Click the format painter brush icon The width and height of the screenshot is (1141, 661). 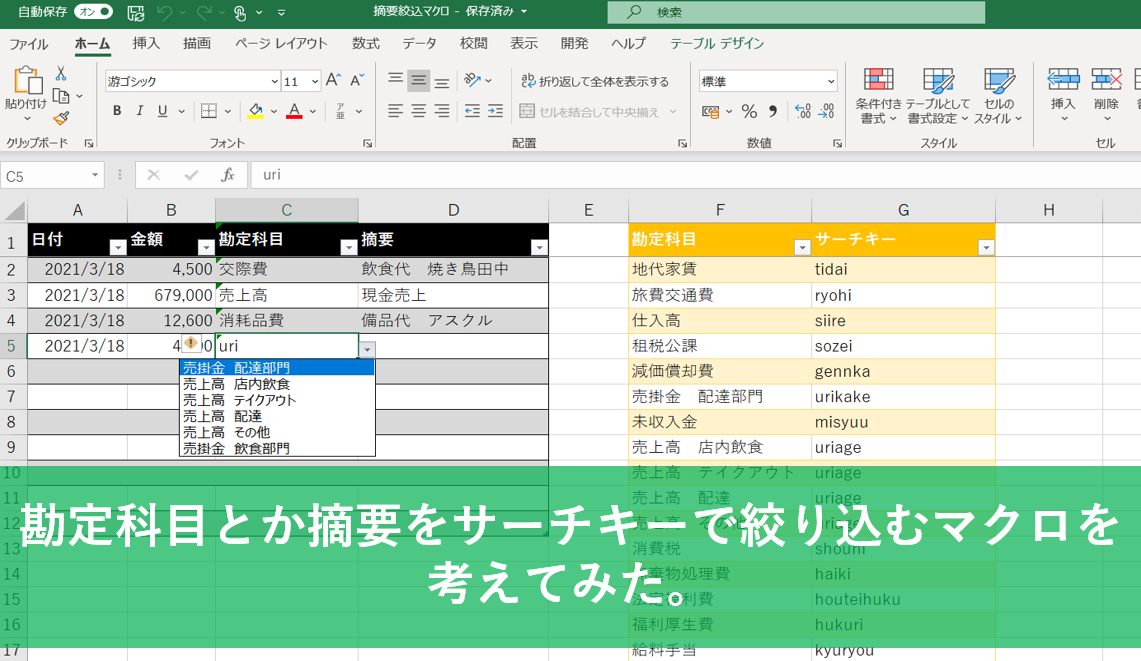click(61, 119)
